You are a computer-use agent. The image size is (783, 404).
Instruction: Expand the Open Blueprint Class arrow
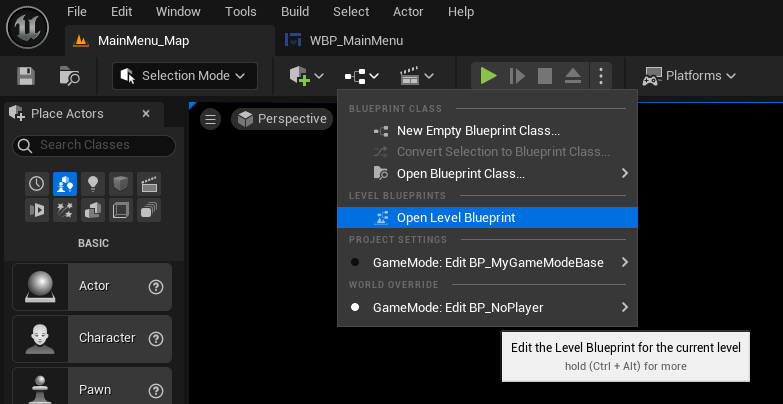(624, 174)
